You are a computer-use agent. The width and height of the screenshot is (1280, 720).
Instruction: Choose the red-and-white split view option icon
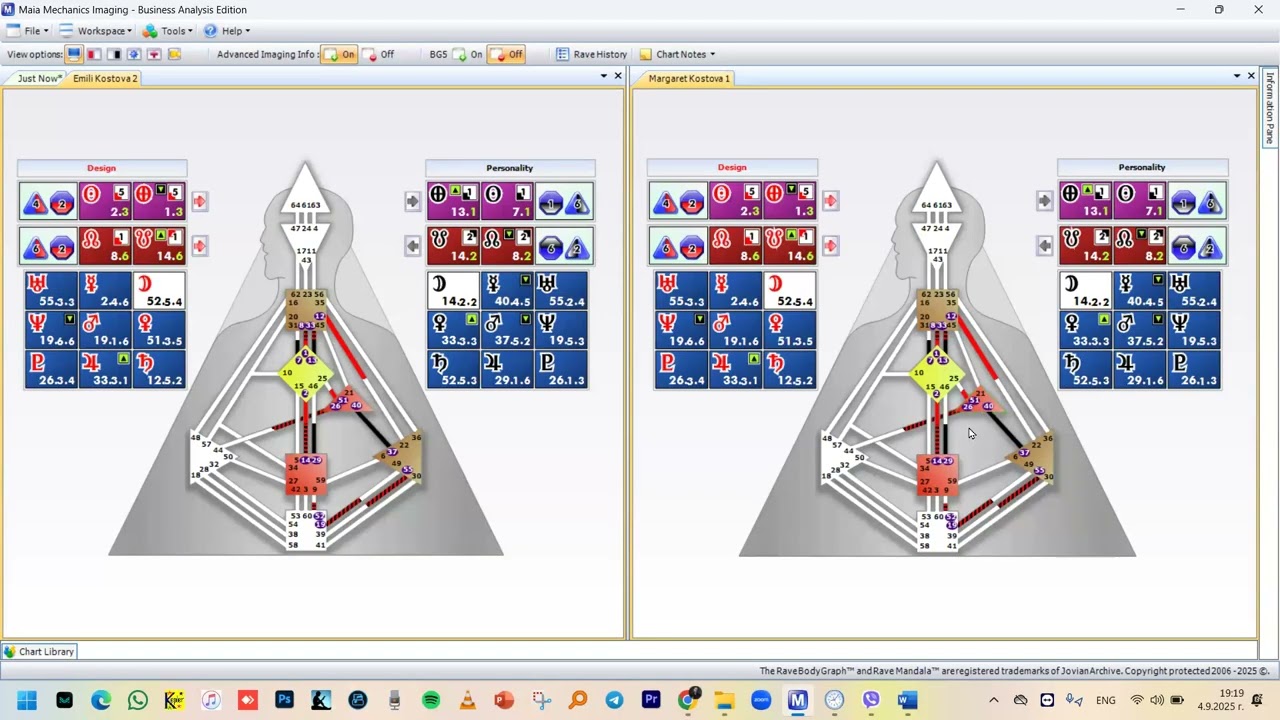tap(94, 55)
